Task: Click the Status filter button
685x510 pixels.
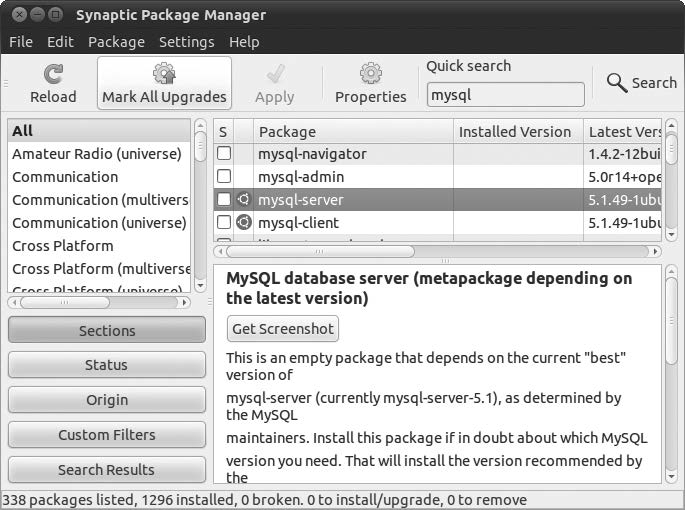Action: point(107,365)
